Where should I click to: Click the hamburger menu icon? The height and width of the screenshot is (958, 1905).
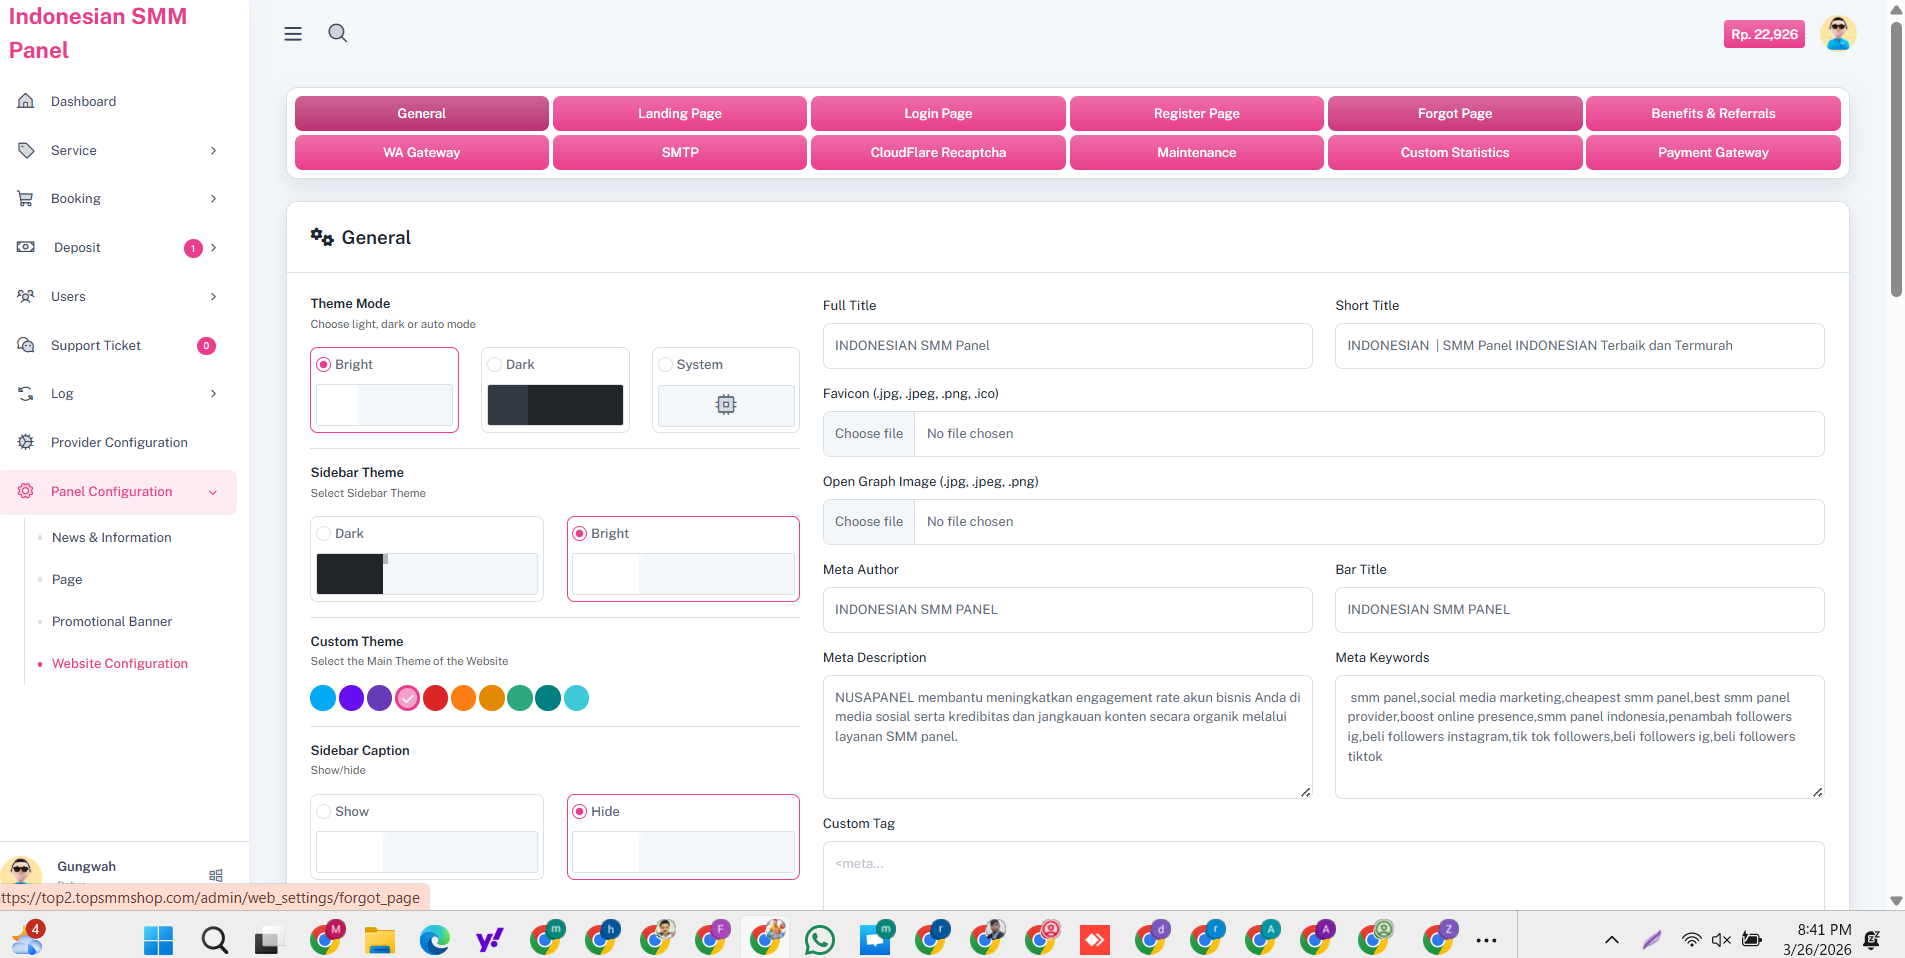tap(293, 34)
